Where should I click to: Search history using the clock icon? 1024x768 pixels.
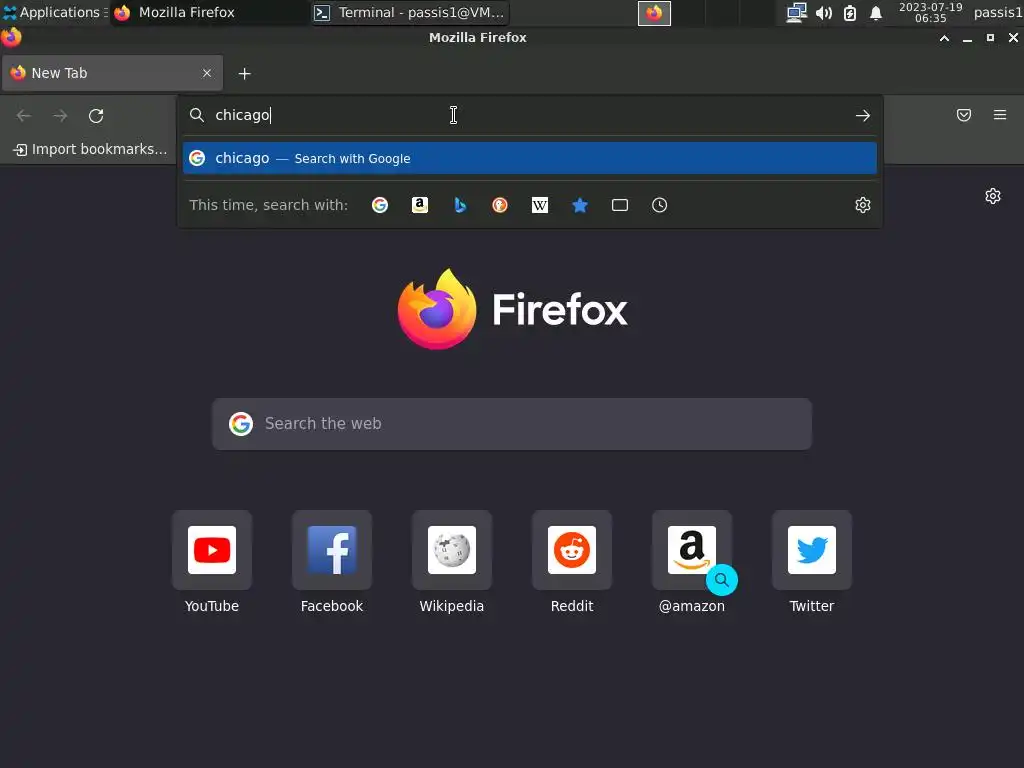(660, 205)
